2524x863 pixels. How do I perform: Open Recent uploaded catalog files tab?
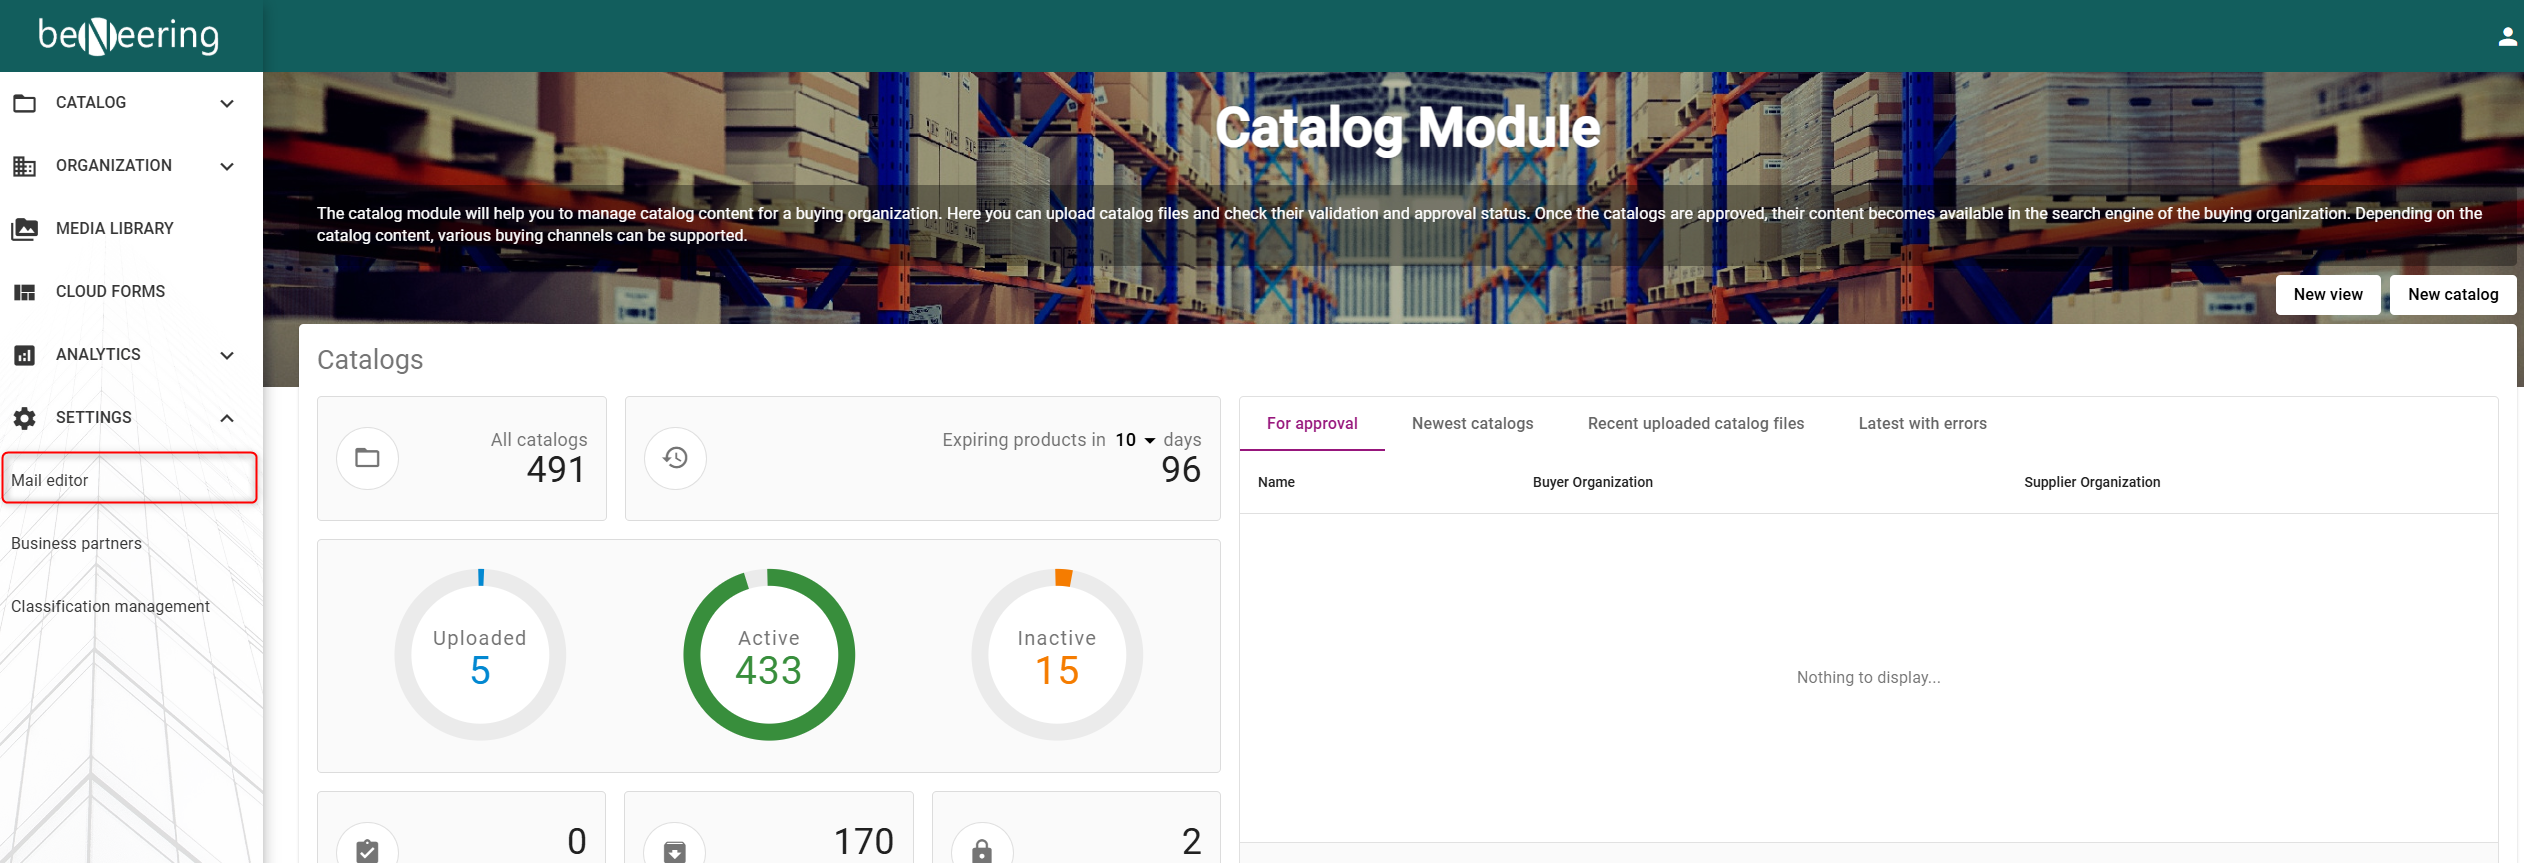pyautogui.click(x=1695, y=424)
